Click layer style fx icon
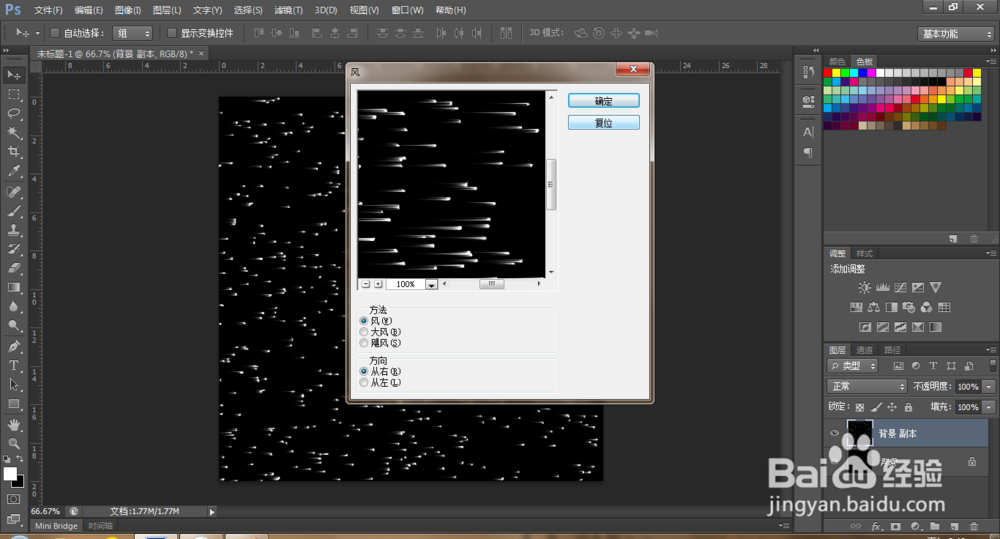Screen dimensions: 1000x539 click(x=876, y=527)
